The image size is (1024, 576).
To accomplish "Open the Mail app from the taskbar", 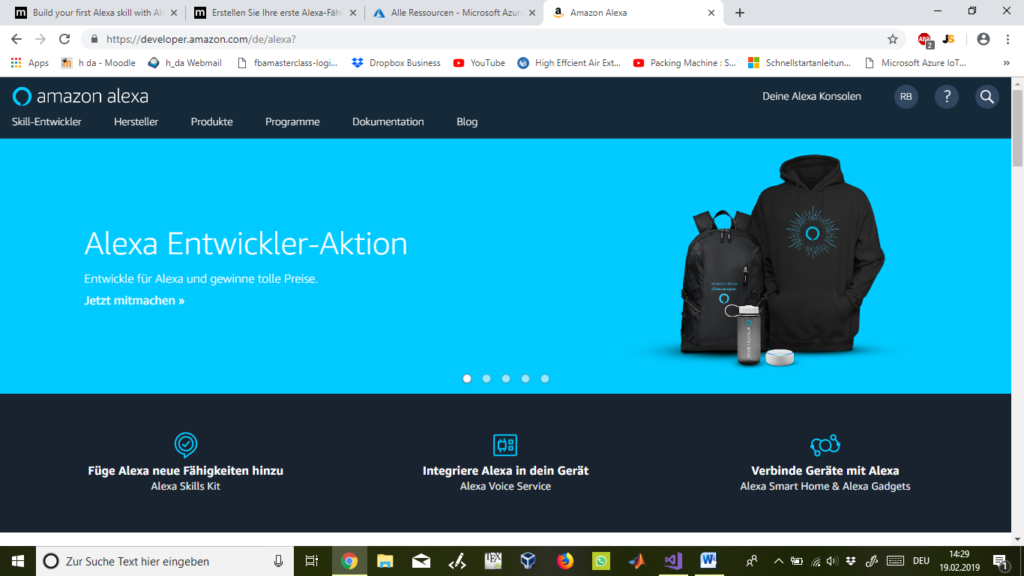I will pyautogui.click(x=421, y=561).
